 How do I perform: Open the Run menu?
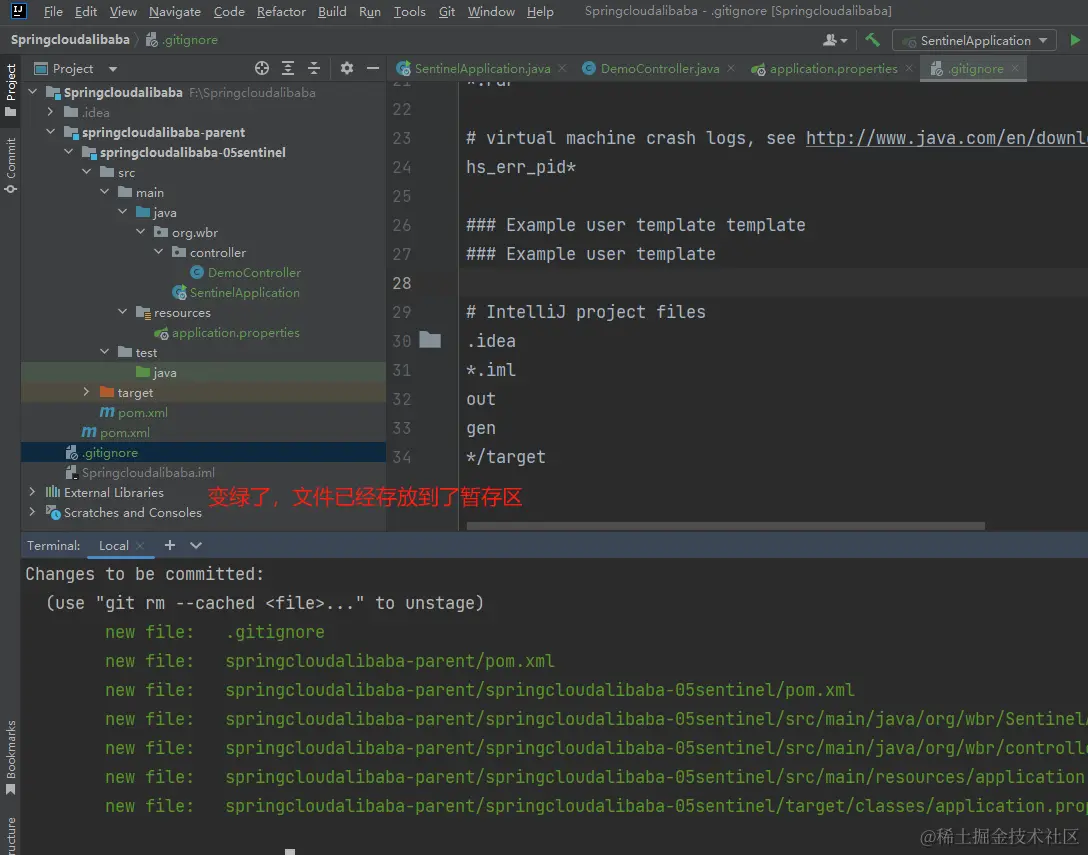(370, 11)
